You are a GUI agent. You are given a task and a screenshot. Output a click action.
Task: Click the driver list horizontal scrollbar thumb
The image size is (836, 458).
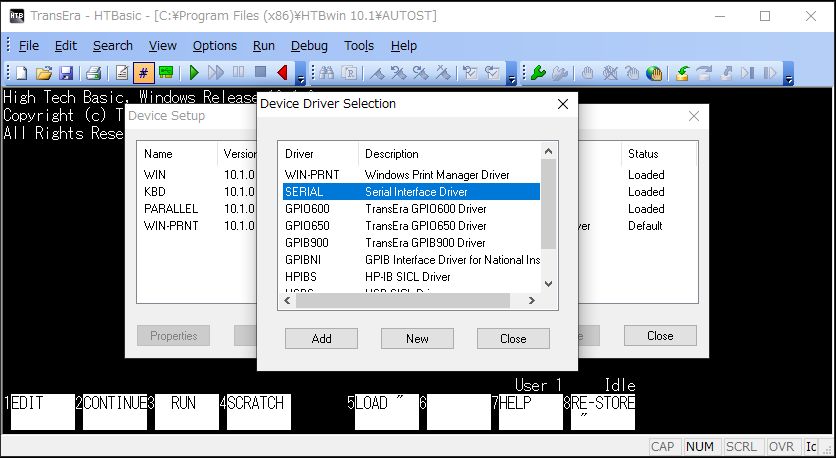[403, 301]
